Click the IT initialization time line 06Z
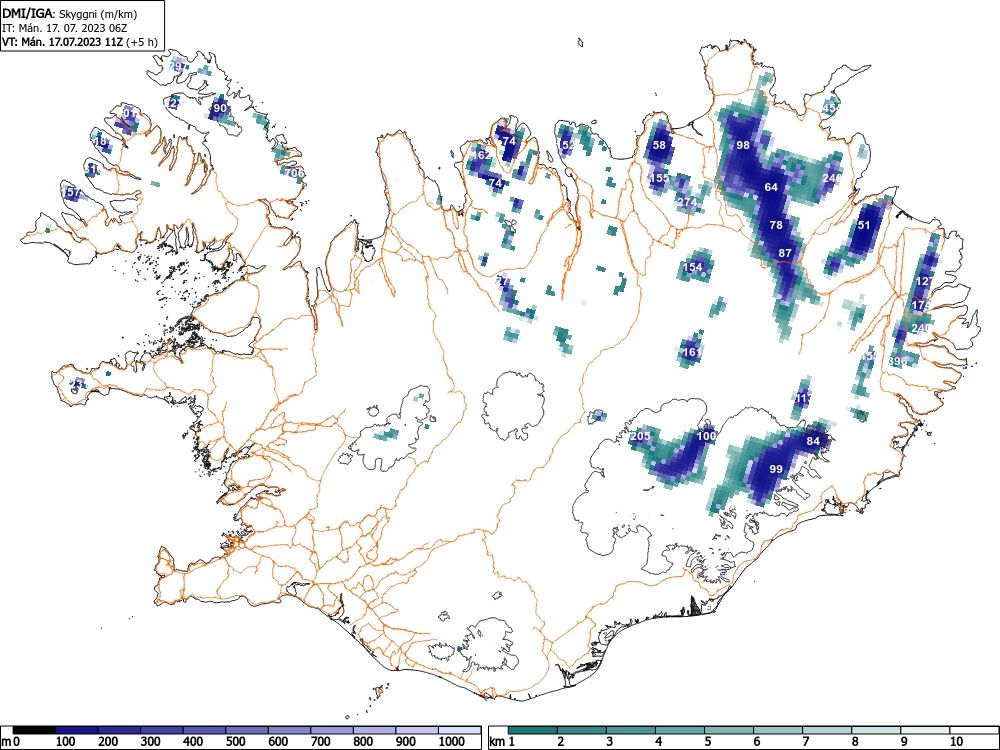This screenshot has height=750, width=1000. (65, 28)
